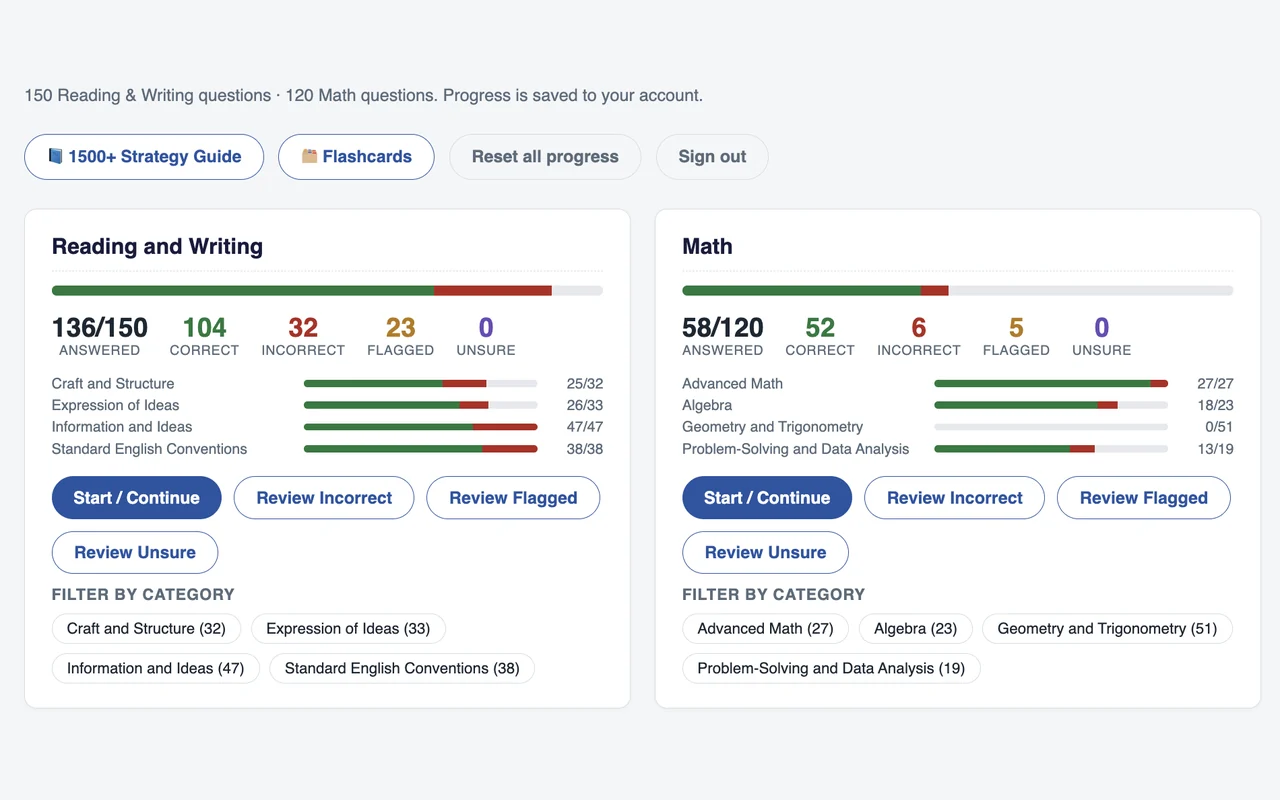Screen dimensions: 1280x800
Task: Click the Math card heading
Action: point(707,247)
